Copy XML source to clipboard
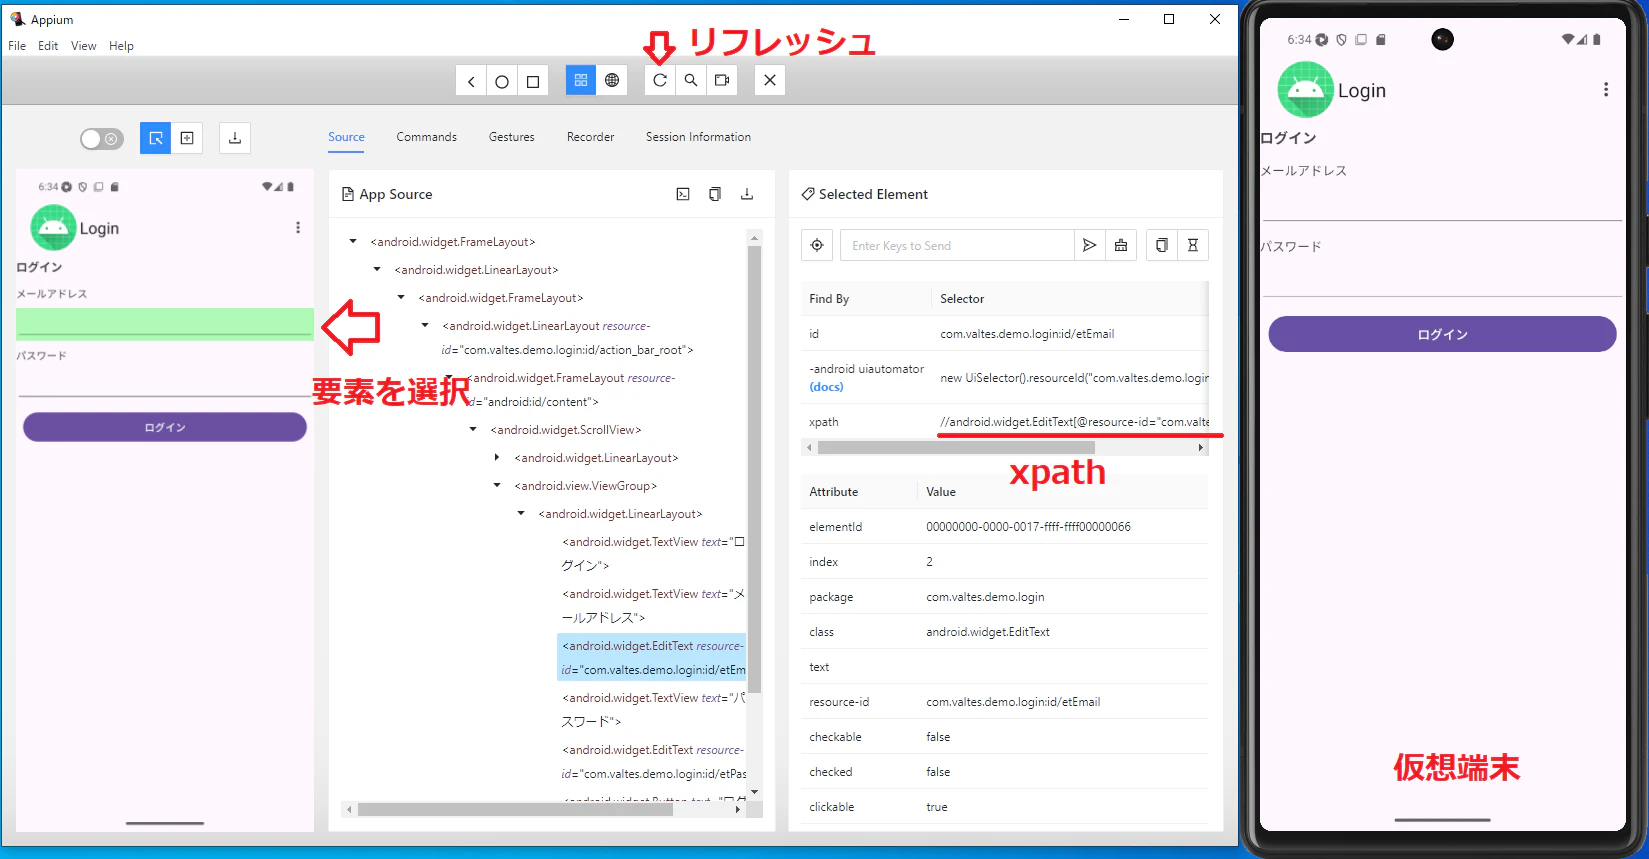This screenshot has width=1649, height=859. tap(715, 194)
